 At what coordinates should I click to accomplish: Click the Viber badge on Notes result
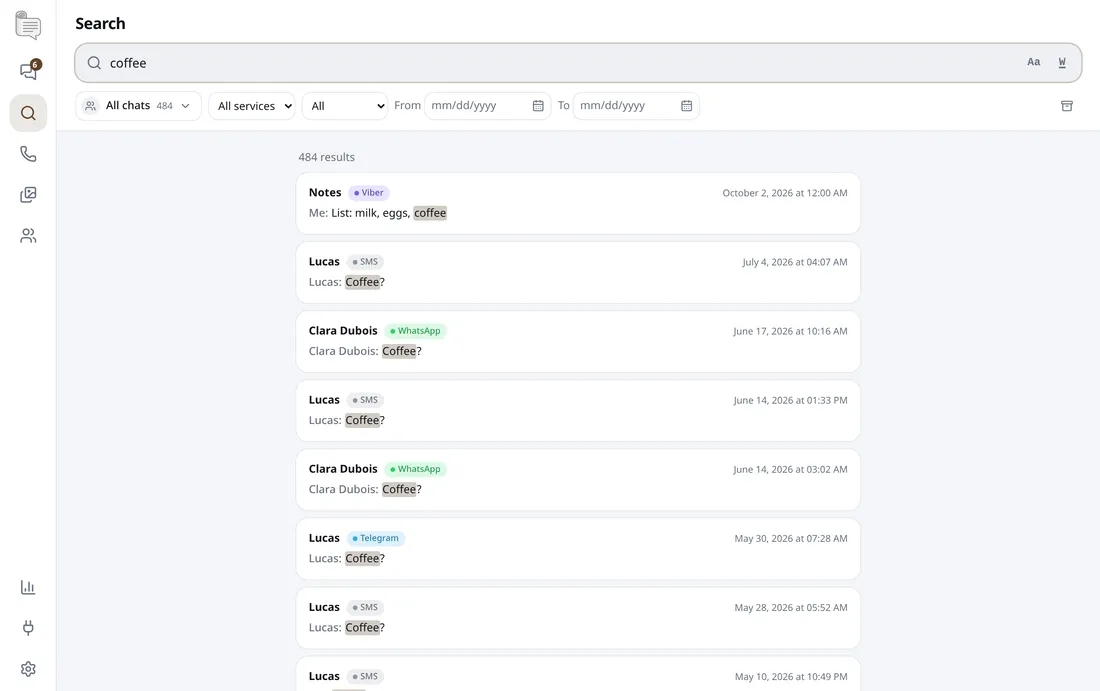(x=369, y=193)
